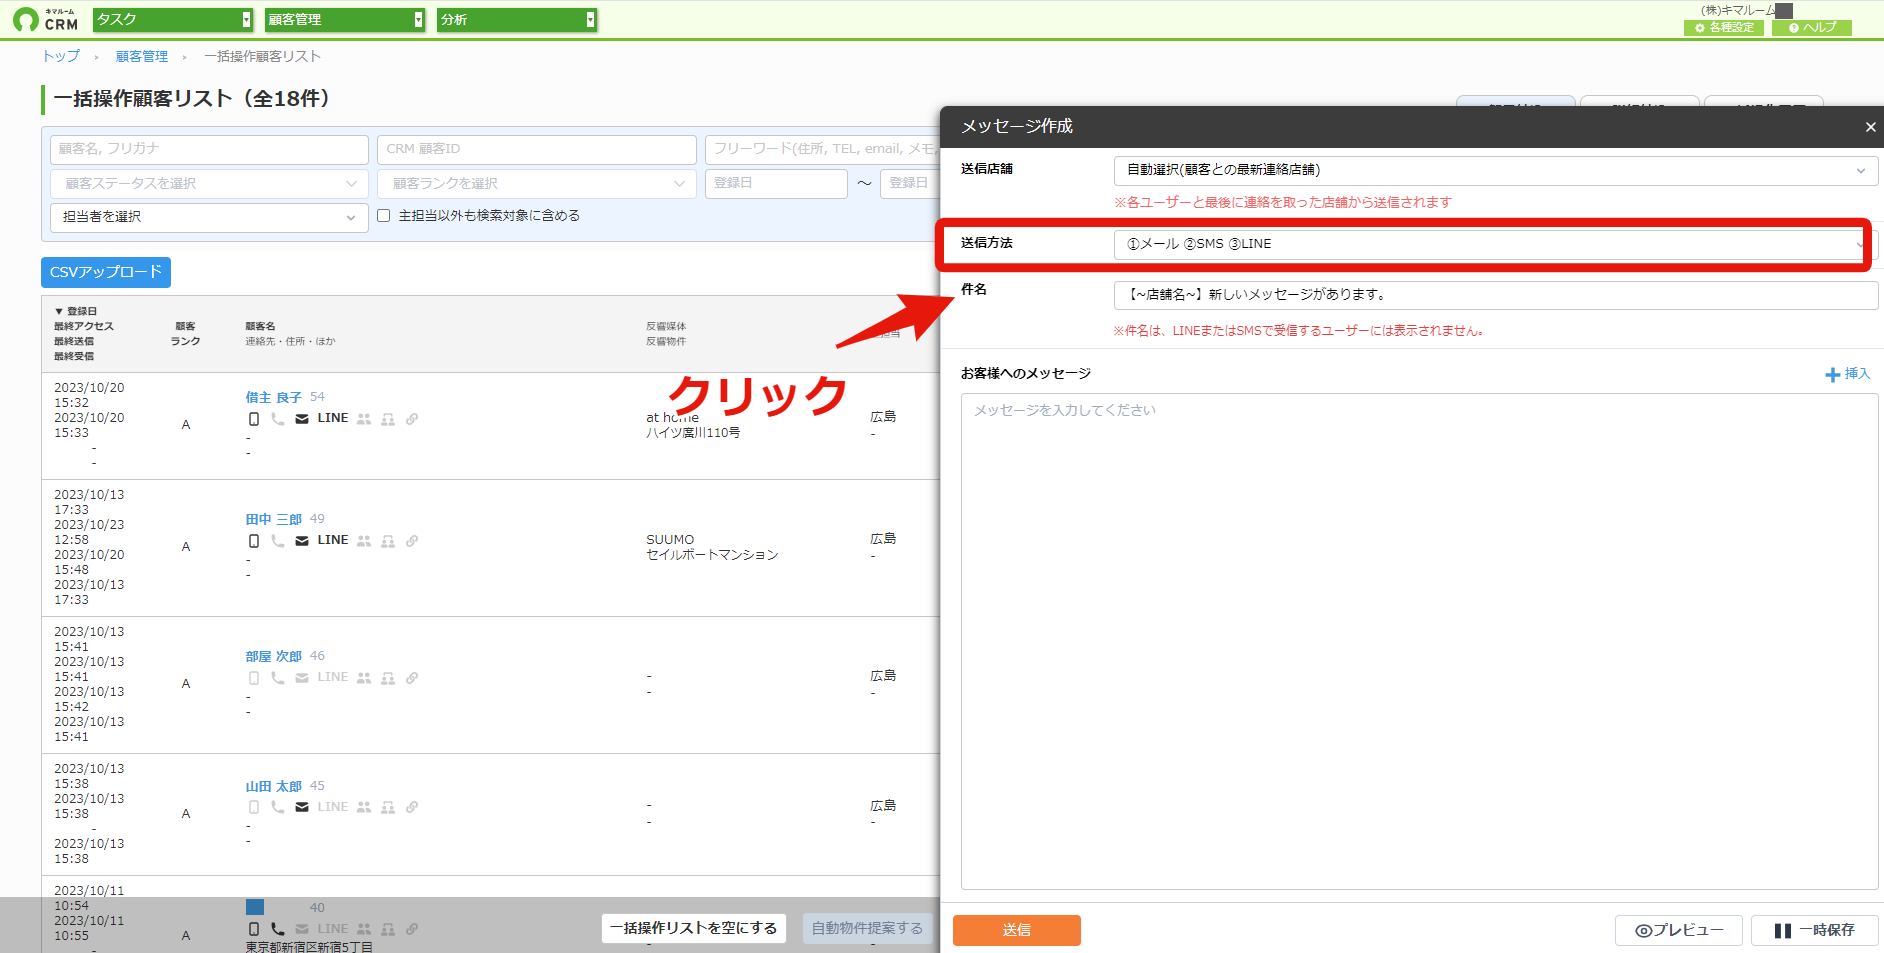Click link icon in 田中 三郎 row
The image size is (1884, 953).
412,541
